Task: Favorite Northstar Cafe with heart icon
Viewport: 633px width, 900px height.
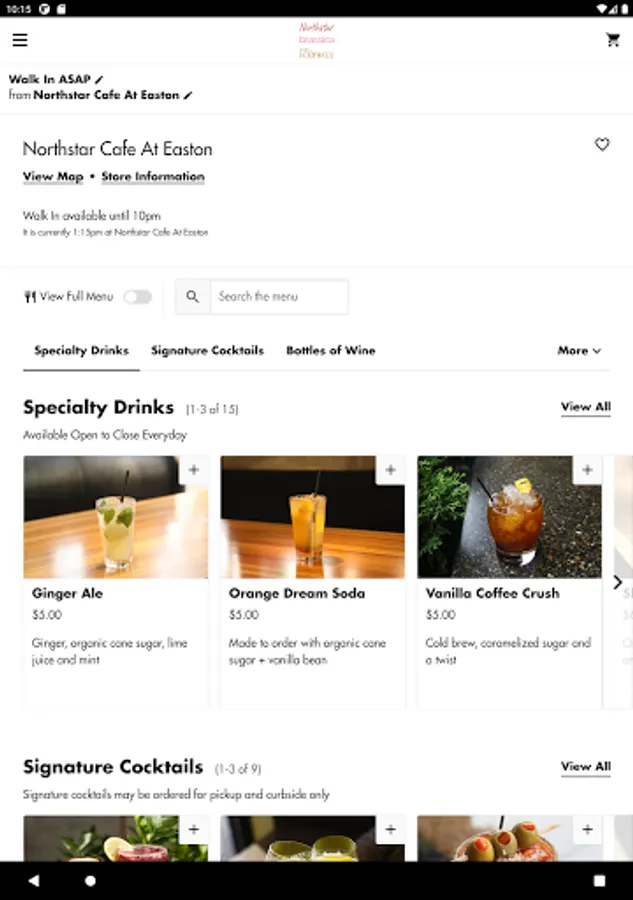Action: point(601,144)
